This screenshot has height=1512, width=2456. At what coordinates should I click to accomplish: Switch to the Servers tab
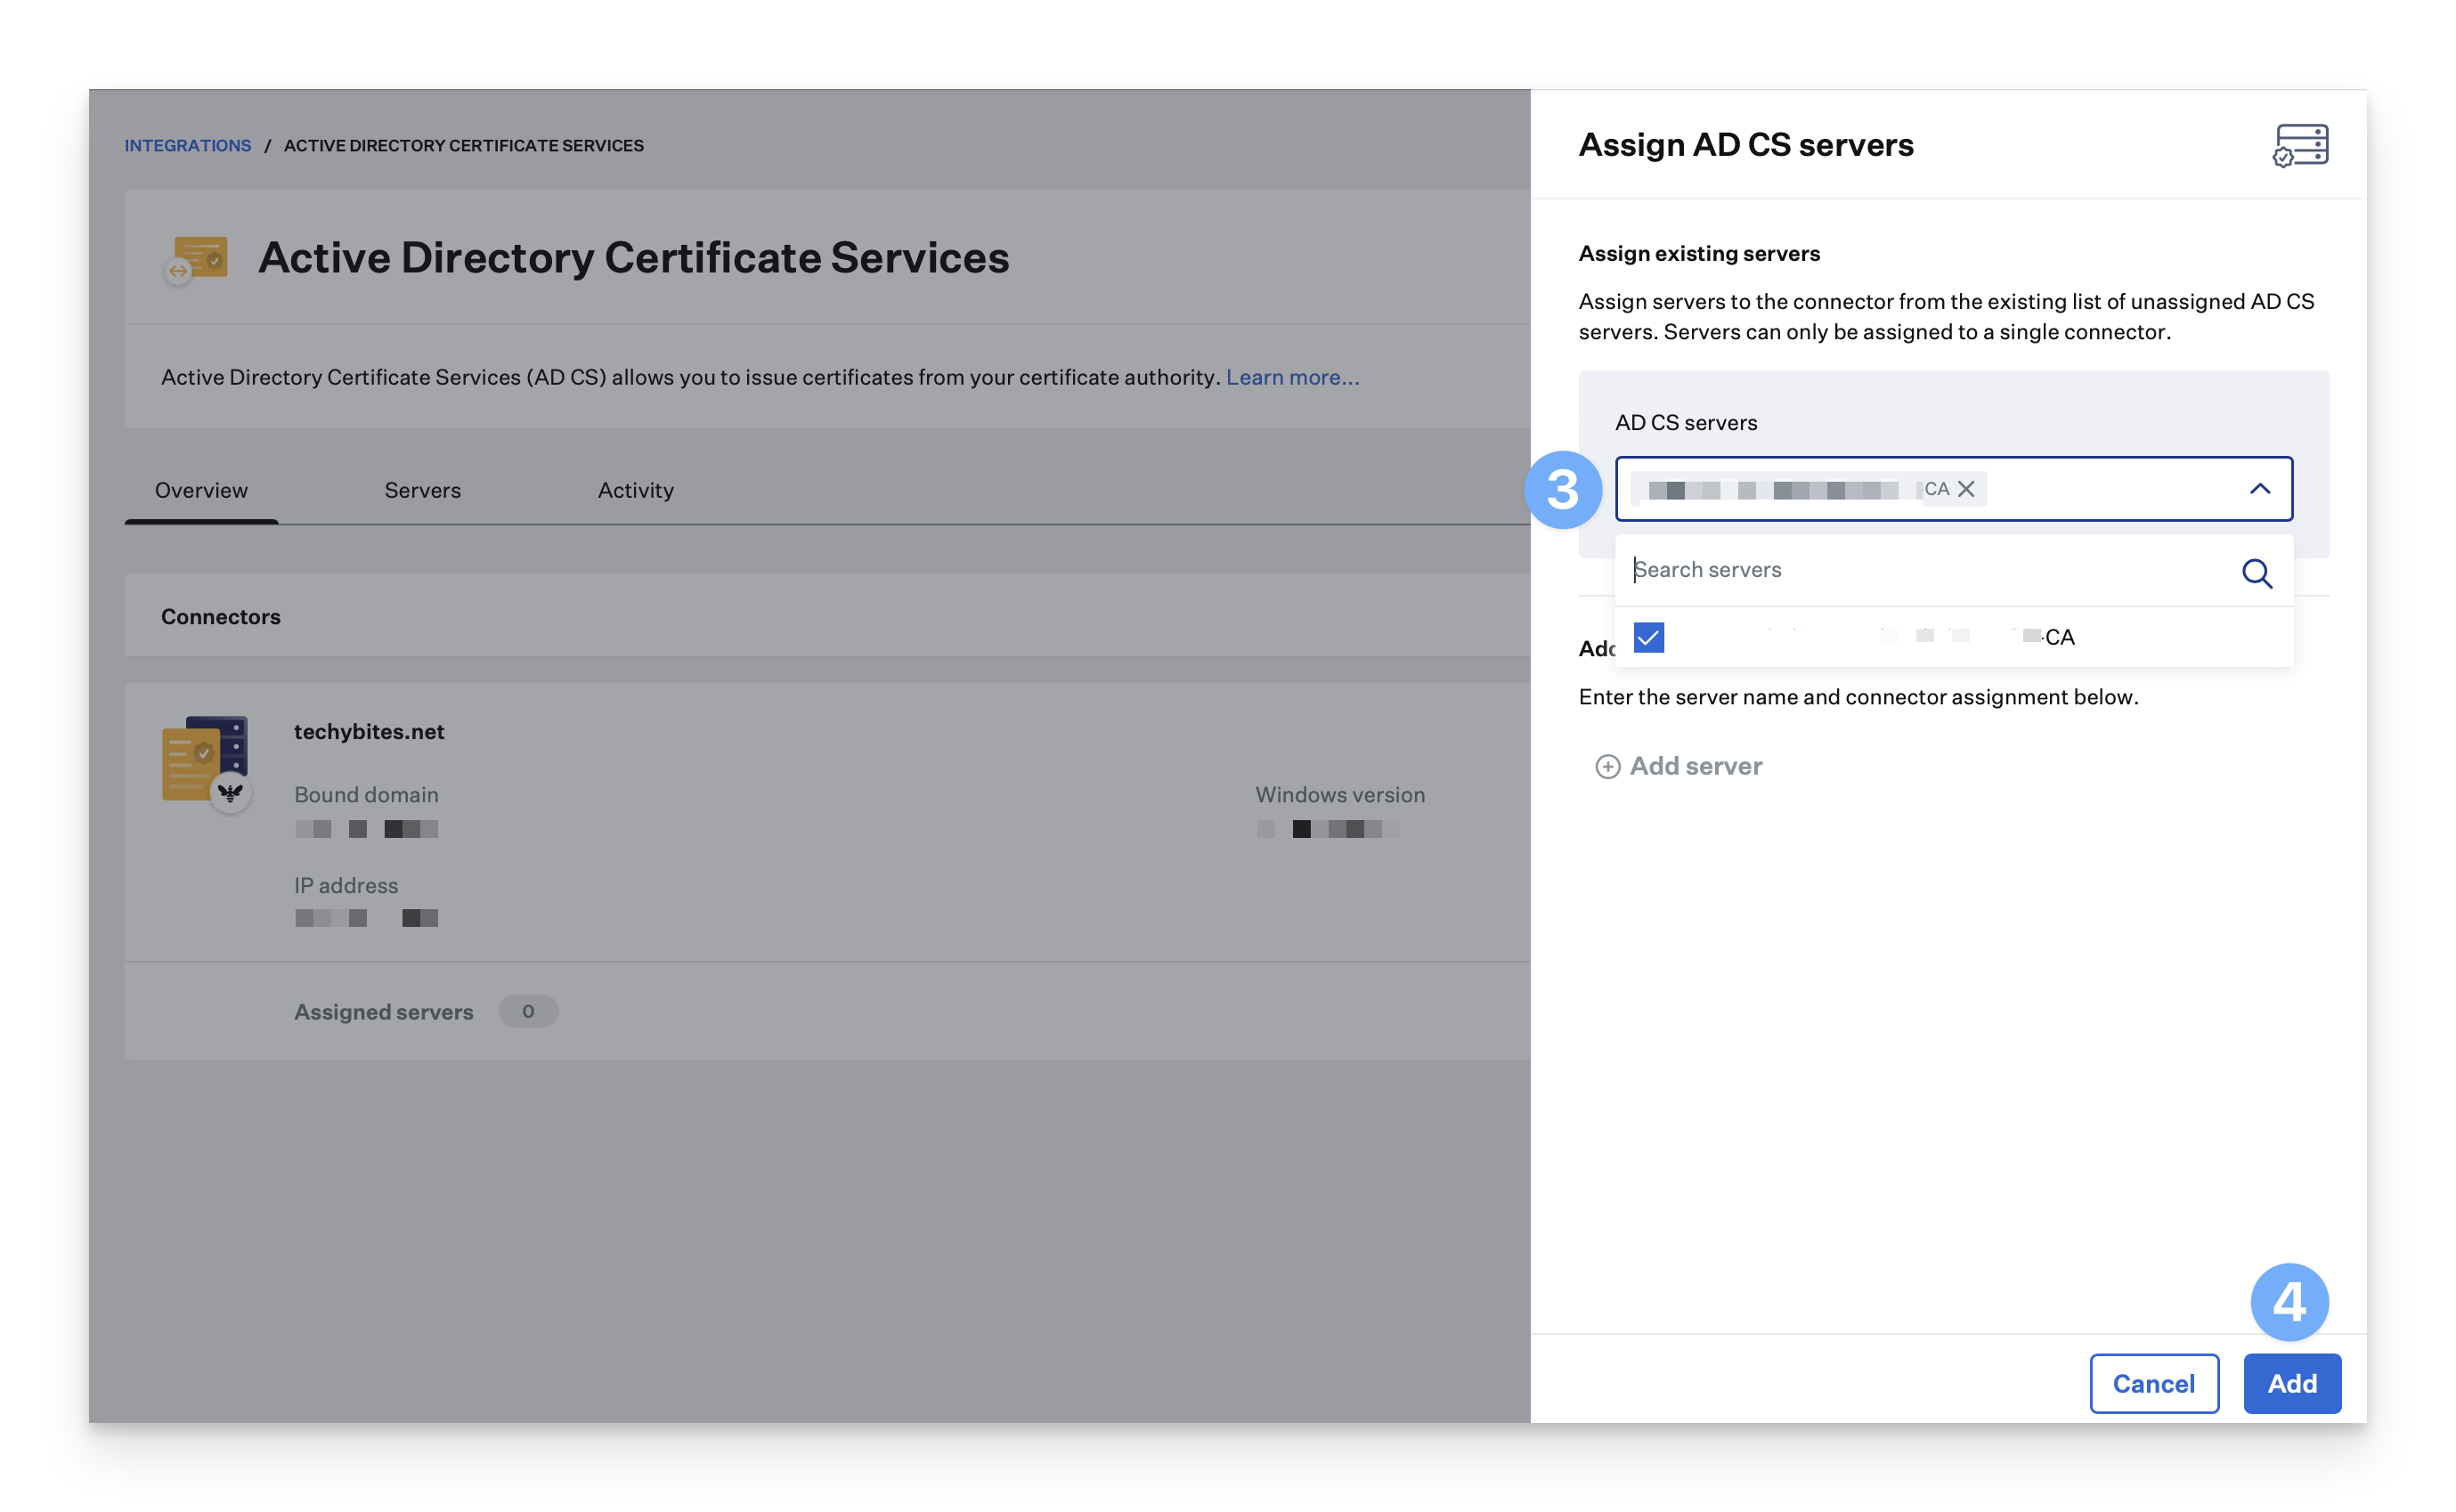coord(422,490)
